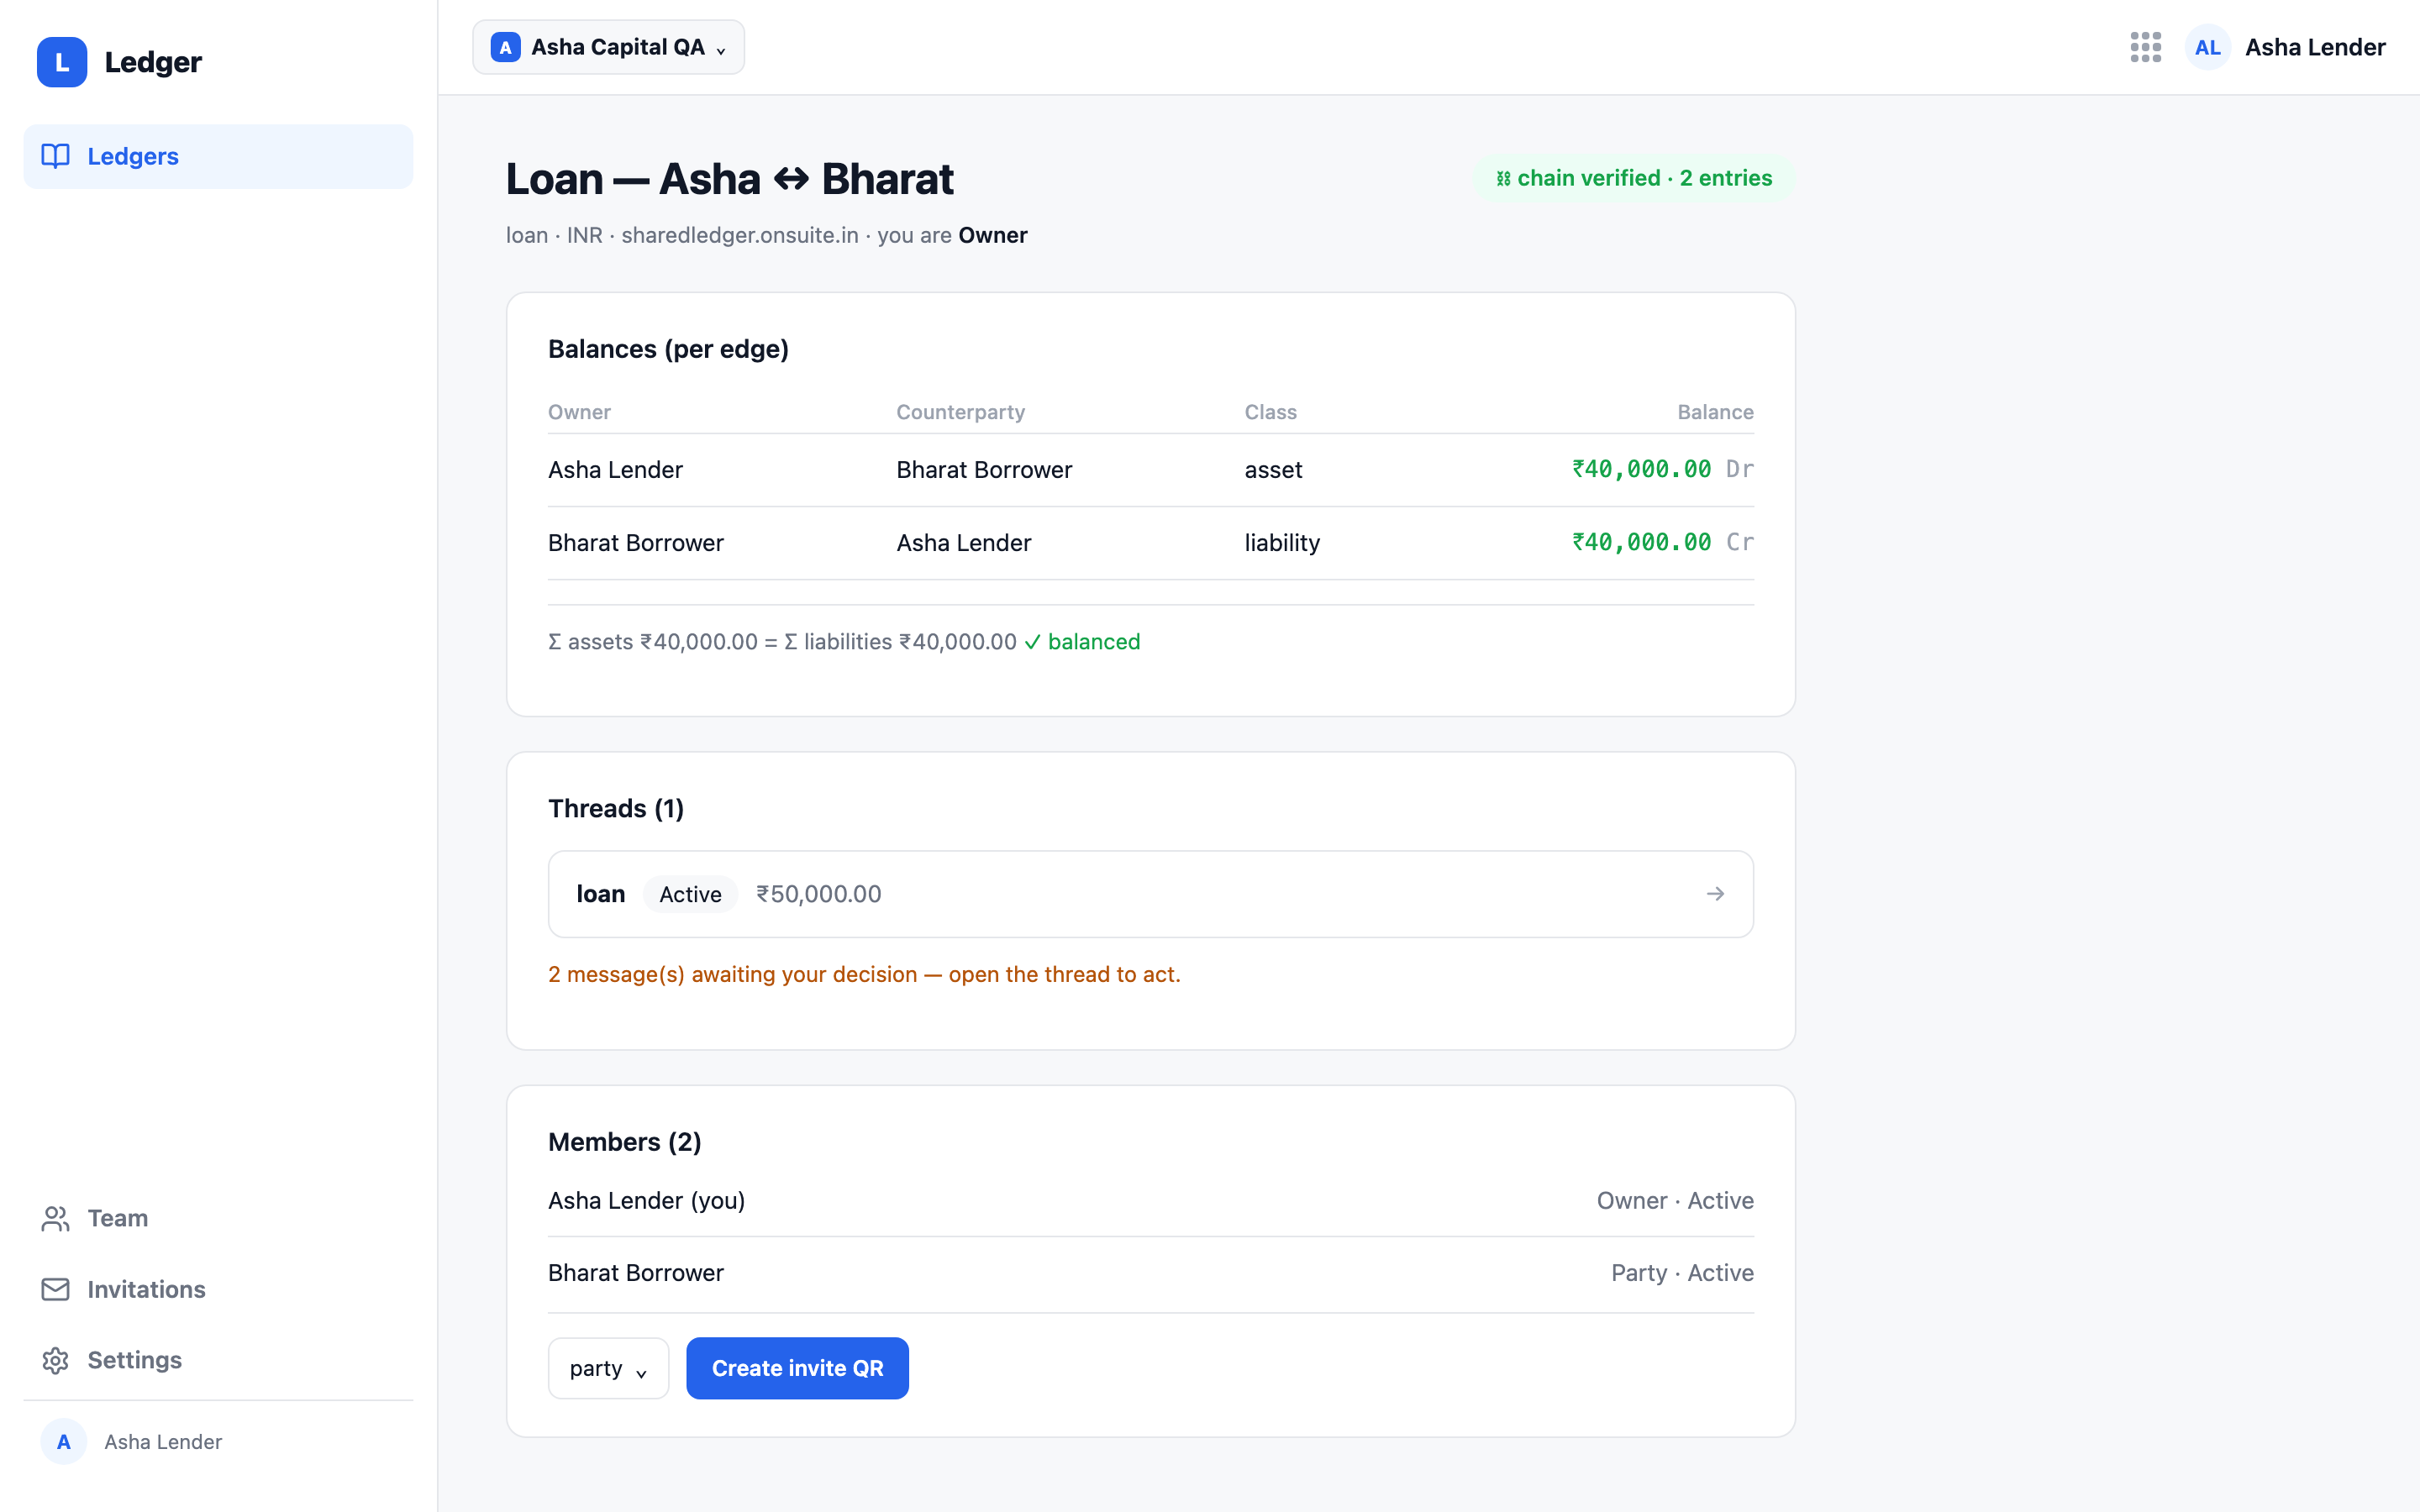
Task: Click the Active status pill on loan thread
Action: pyautogui.click(x=690, y=894)
